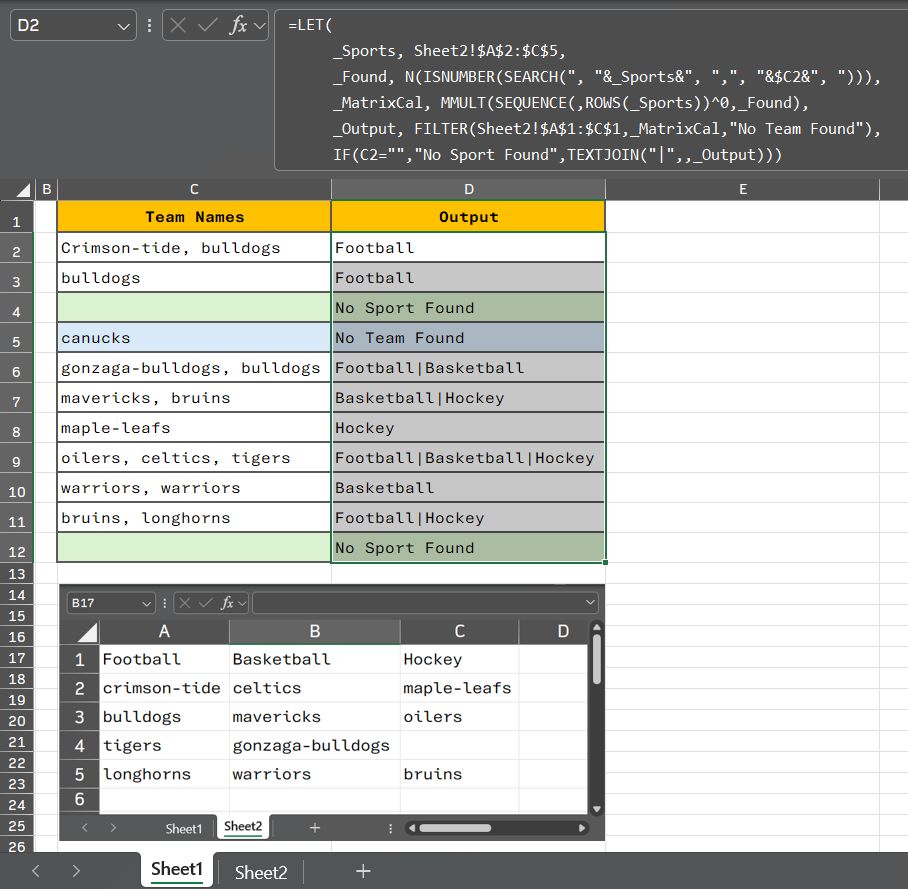Select column C header in main sheet
908x889 pixels.
pos(194,189)
